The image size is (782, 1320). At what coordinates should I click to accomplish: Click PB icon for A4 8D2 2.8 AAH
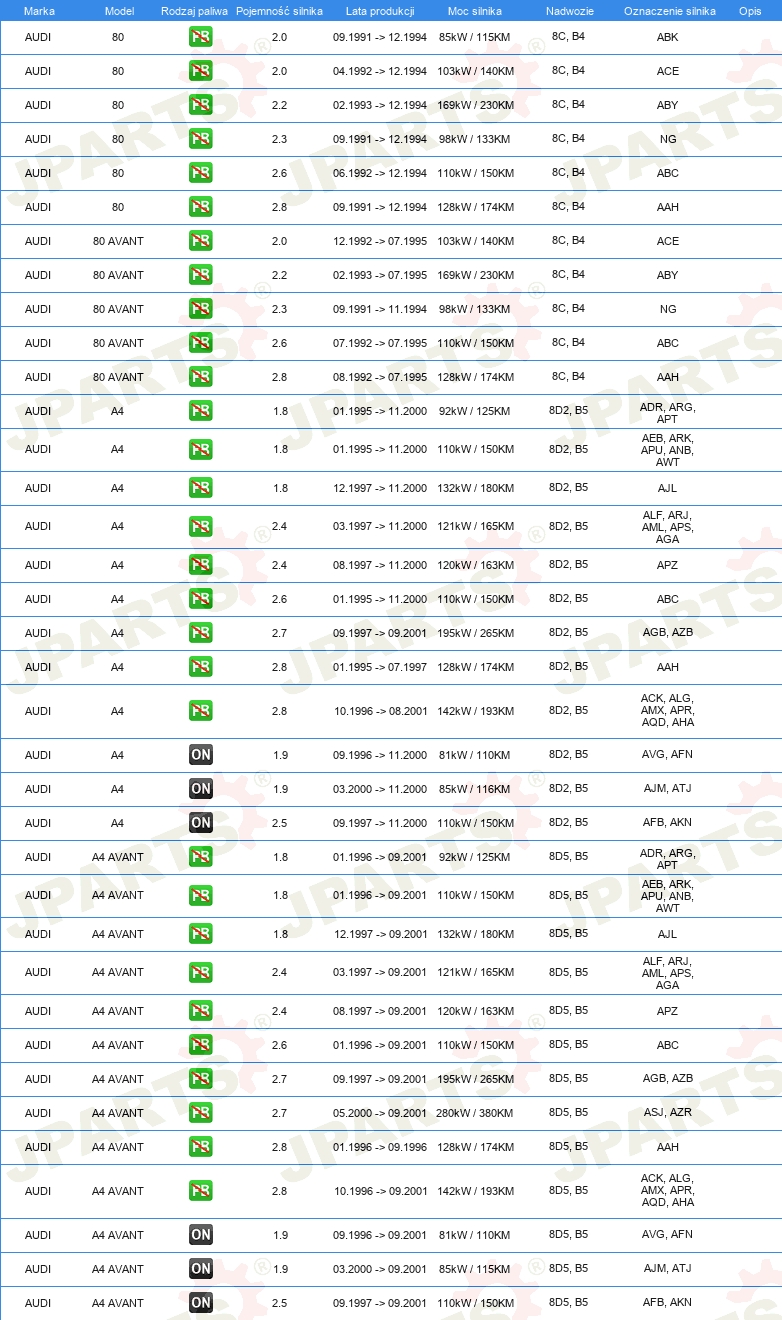click(x=201, y=667)
